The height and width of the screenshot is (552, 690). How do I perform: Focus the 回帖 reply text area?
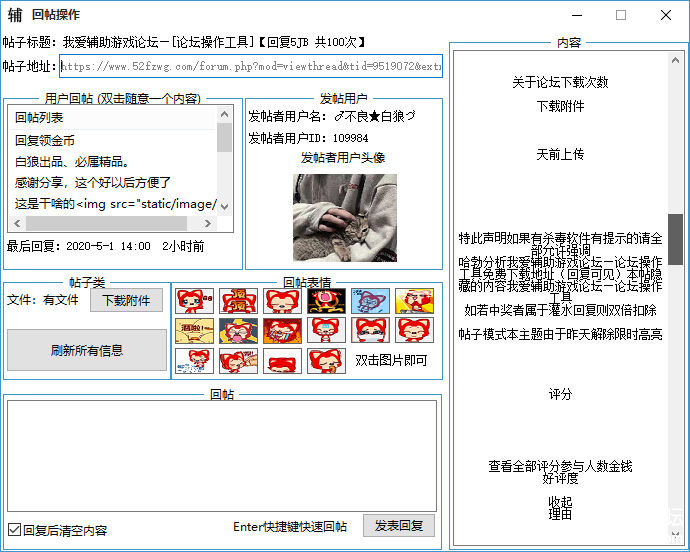(x=221, y=455)
